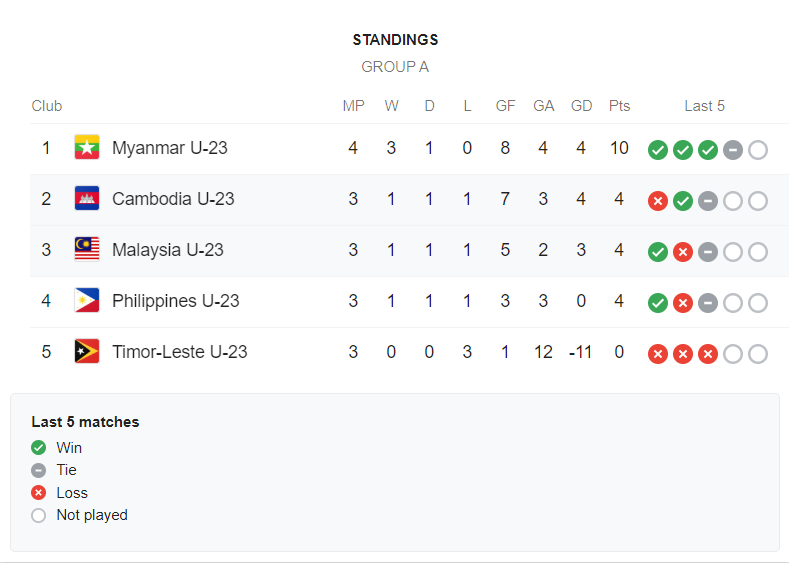
Task: Click Cambodia's green win result icon
Action: click(683, 201)
